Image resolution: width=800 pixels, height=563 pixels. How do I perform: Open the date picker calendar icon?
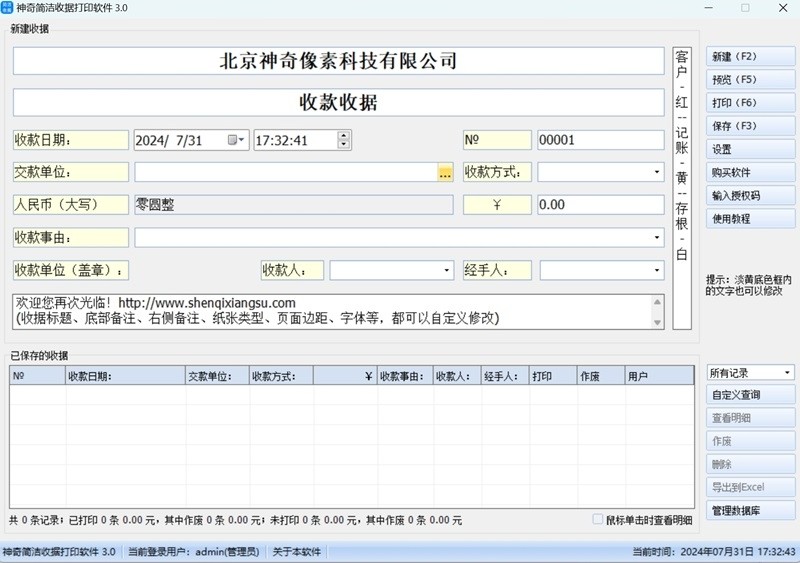coord(236,141)
